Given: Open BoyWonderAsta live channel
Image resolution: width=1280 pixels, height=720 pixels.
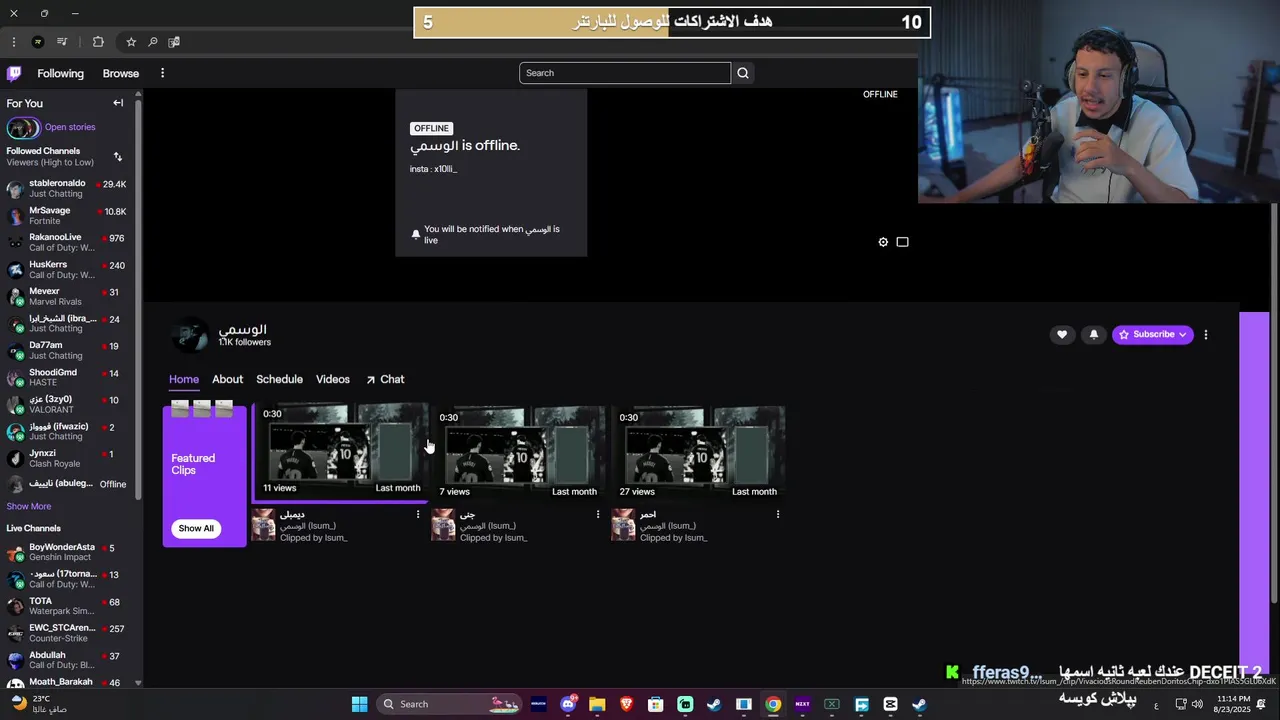Looking at the screenshot, I should (69, 552).
